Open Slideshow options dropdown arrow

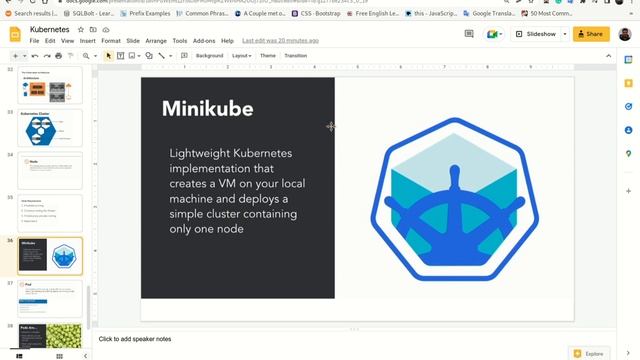[565, 34]
